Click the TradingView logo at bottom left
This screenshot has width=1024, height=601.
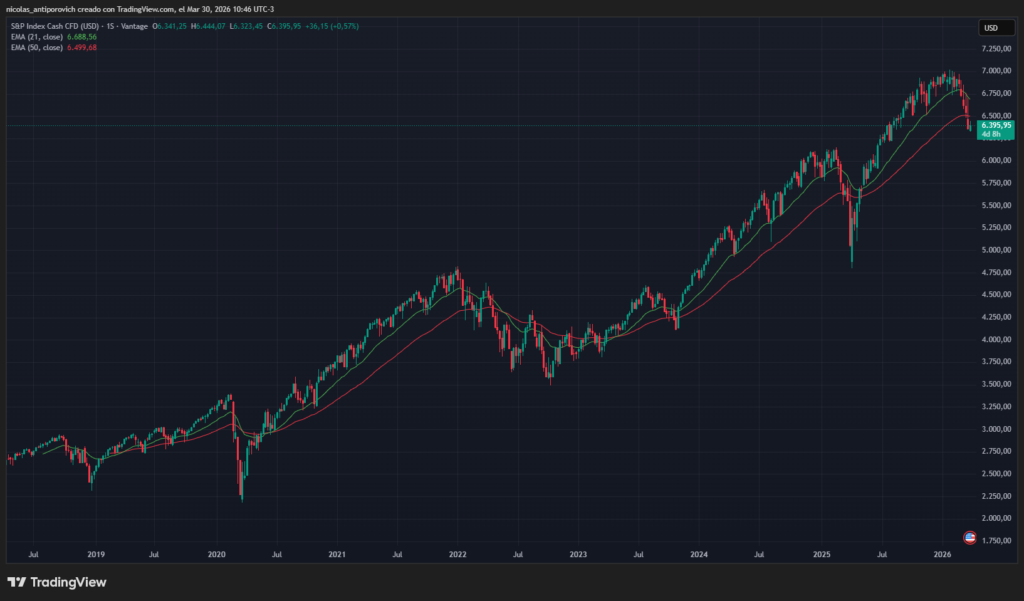[55, 582]
